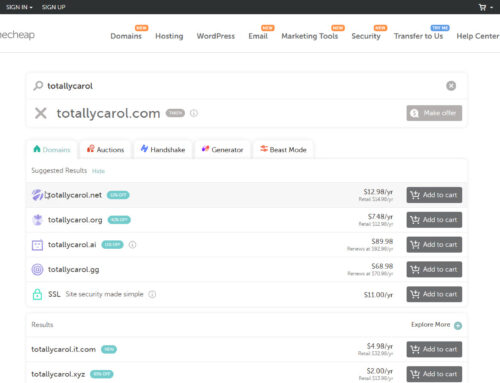Viewport: 500px width, 383px height.
Task: Click the totallycarol.net TLD icon
Action: tap(37, 195)
